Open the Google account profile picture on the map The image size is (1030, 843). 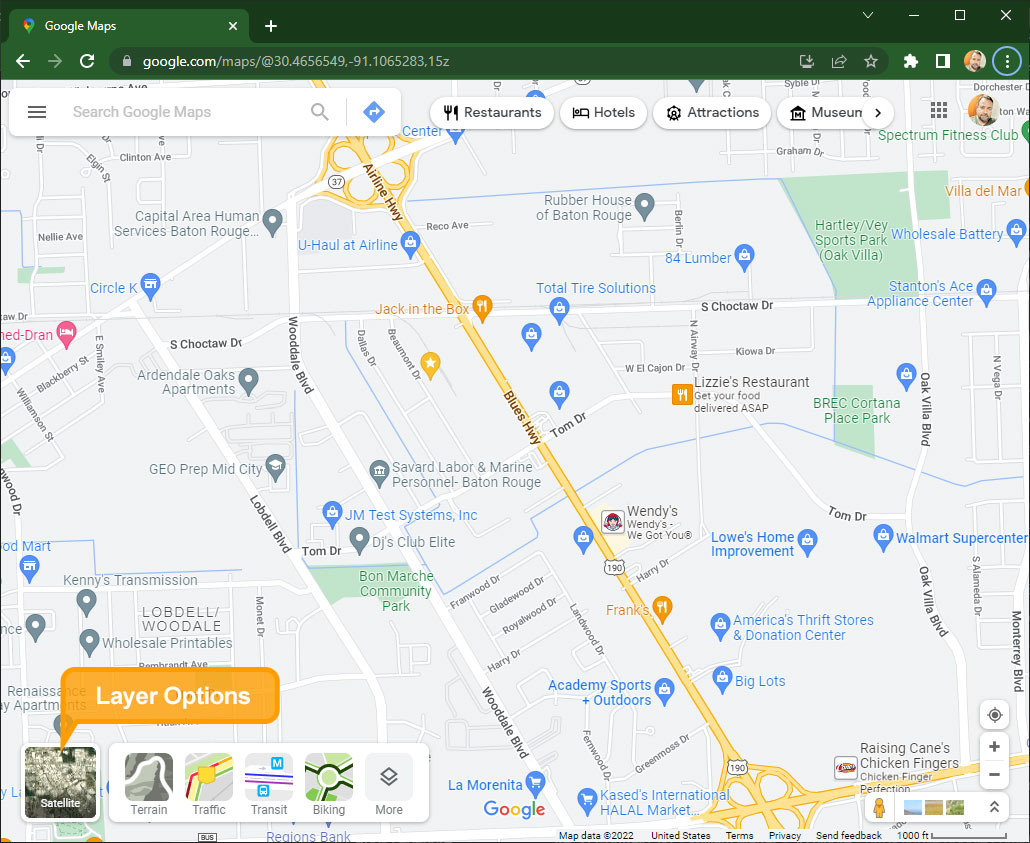[x=983, y=110]
